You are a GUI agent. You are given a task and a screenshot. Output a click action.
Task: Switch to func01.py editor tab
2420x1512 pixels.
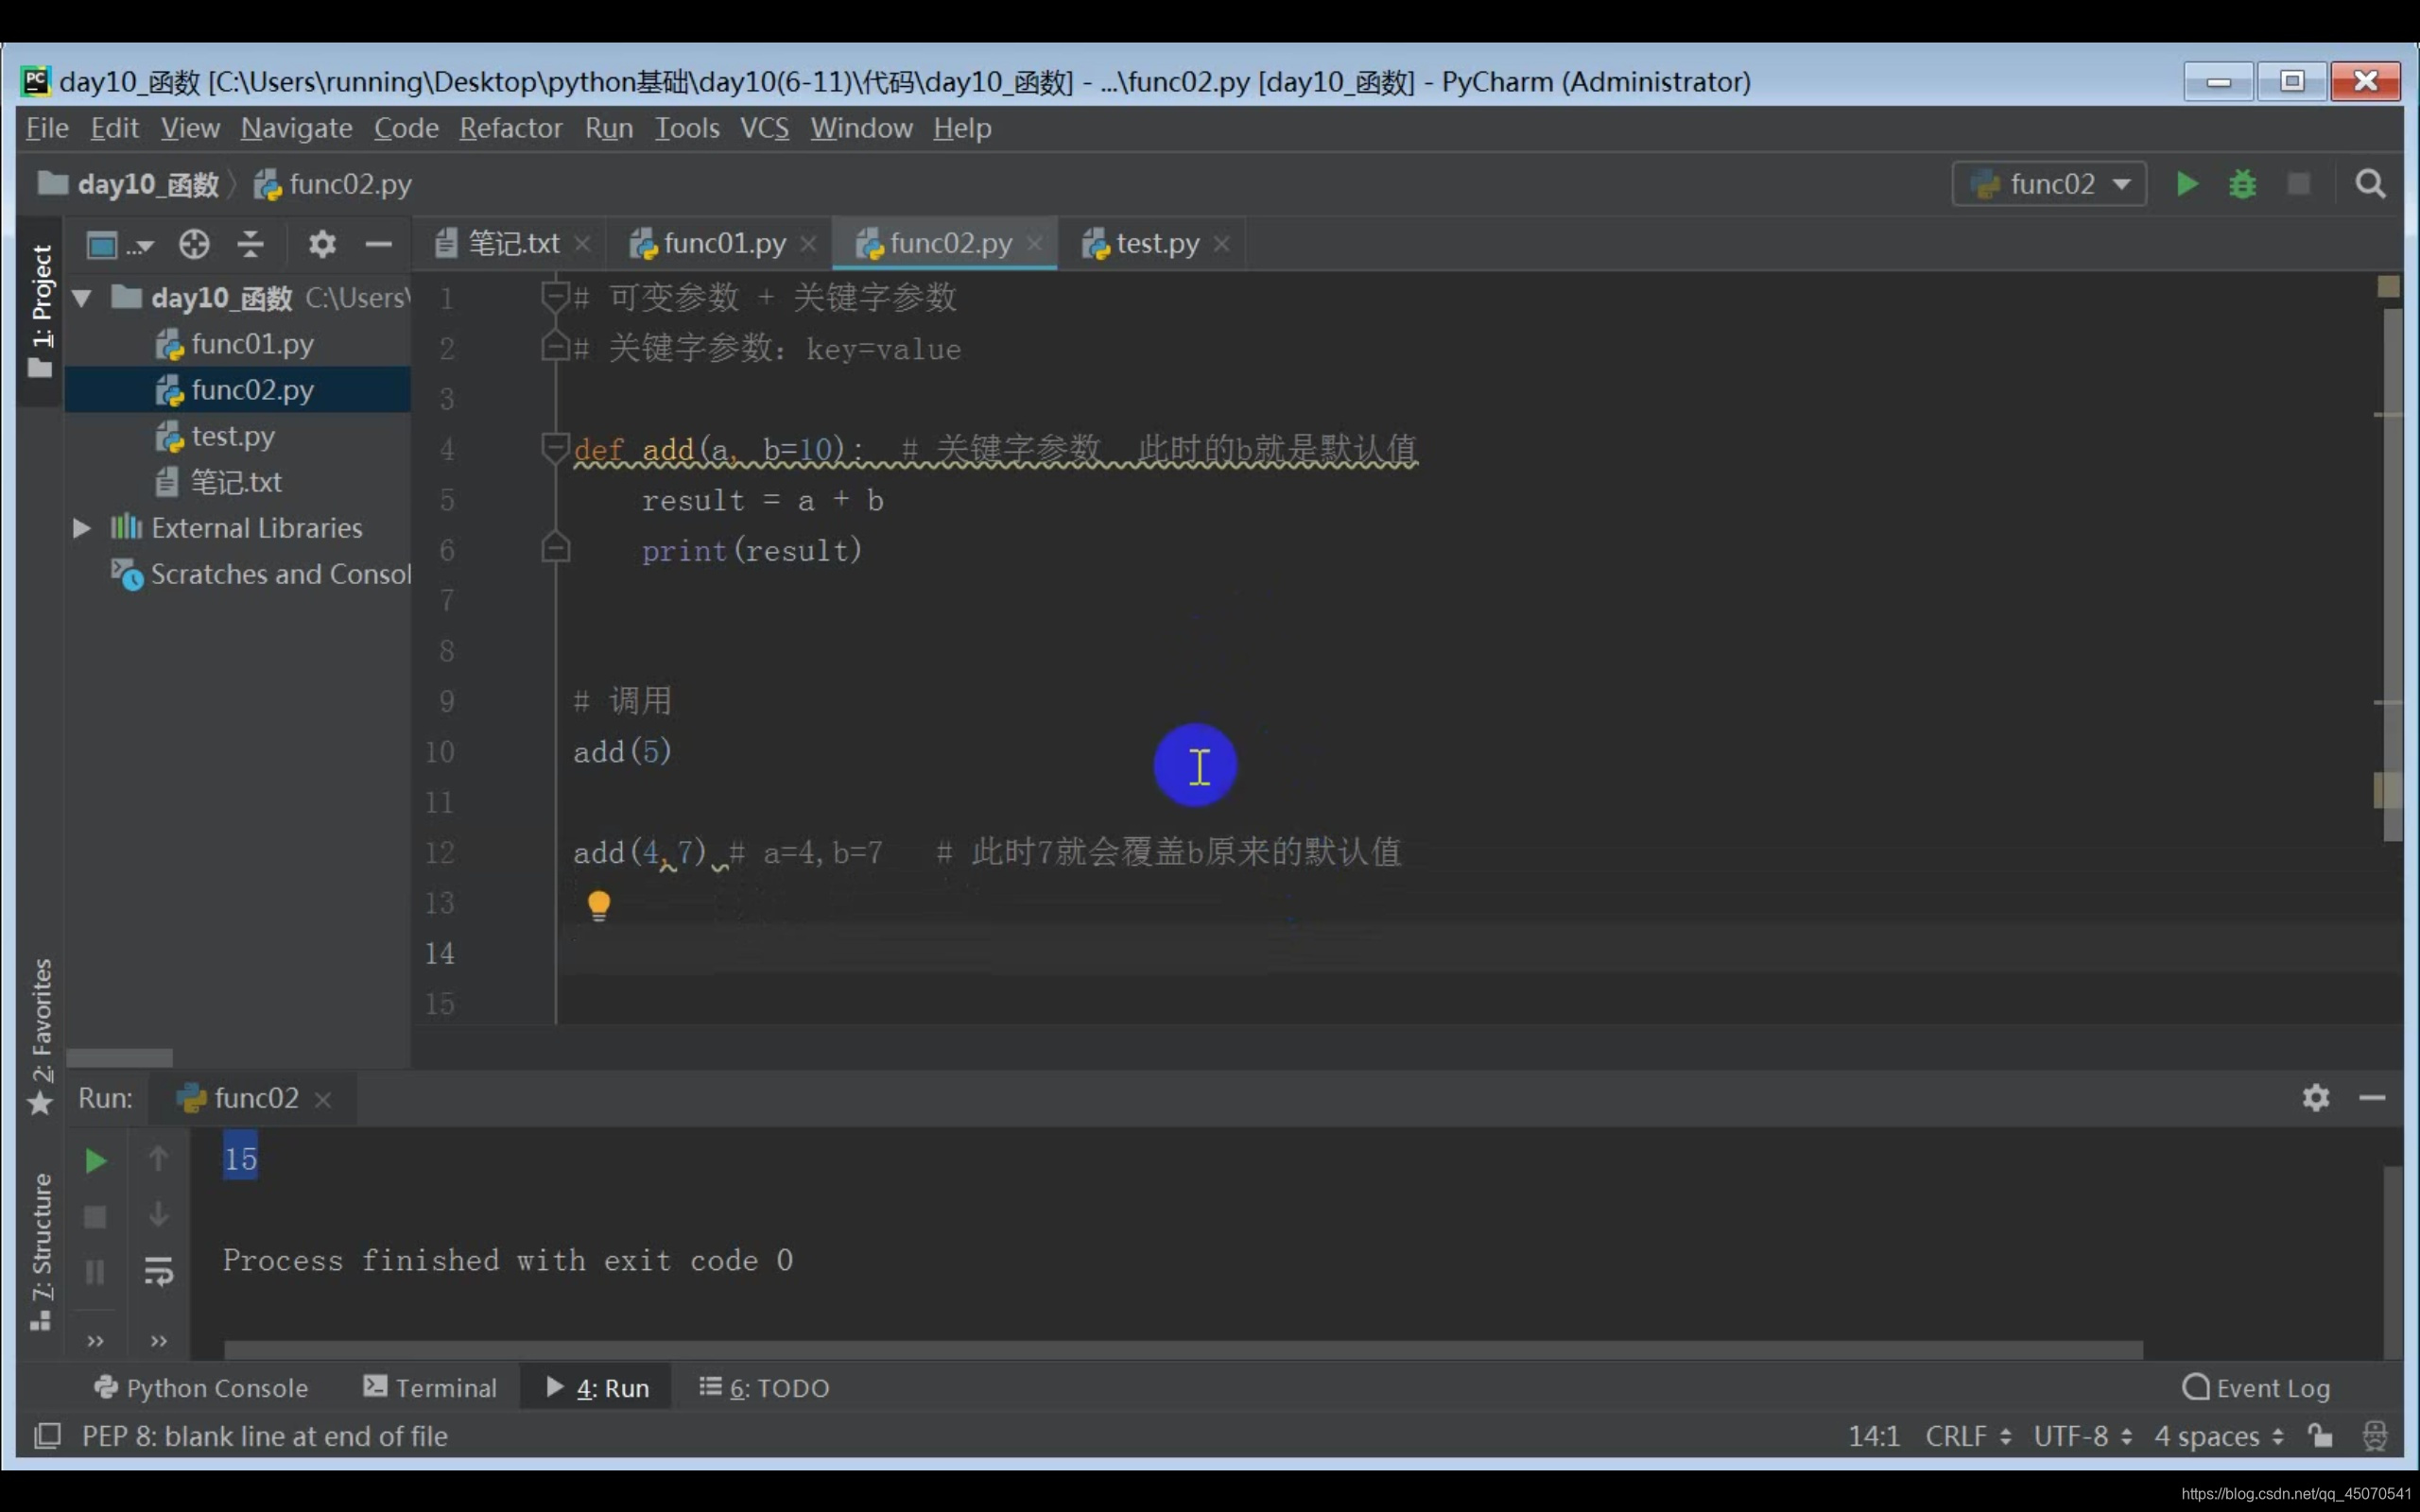point(724,243)
